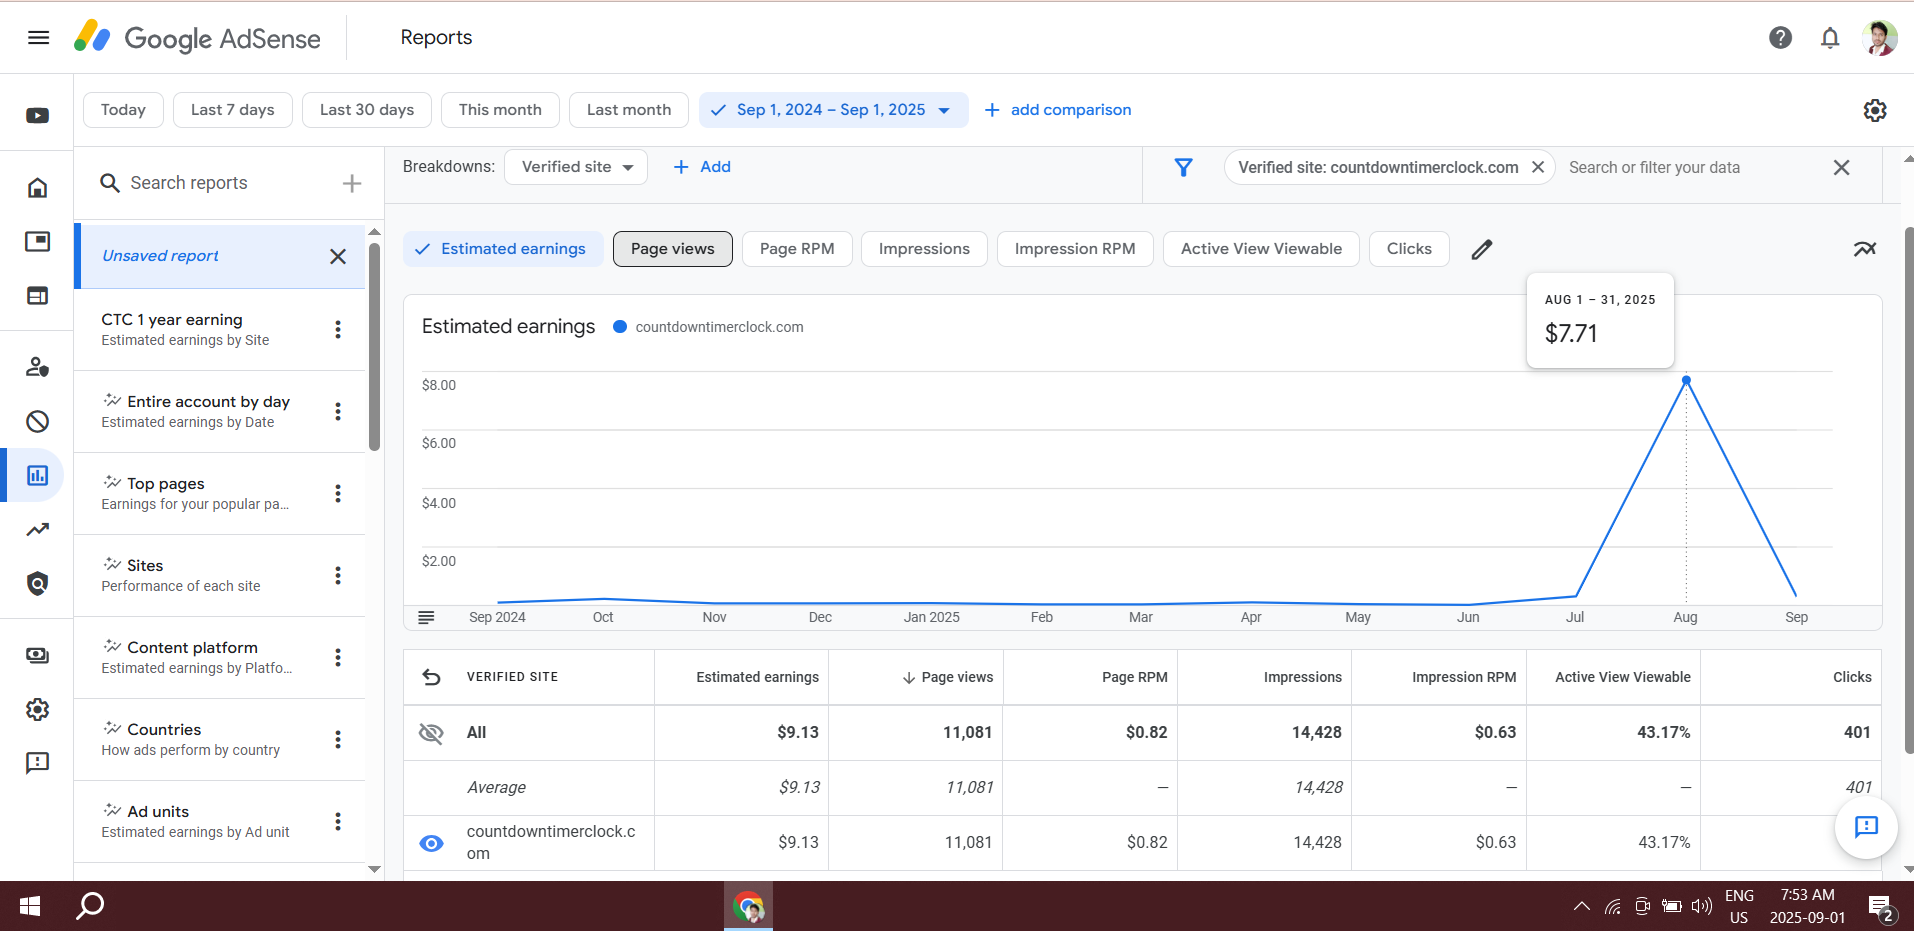Select This month range
1914x931 pixels.
point(500,110)
